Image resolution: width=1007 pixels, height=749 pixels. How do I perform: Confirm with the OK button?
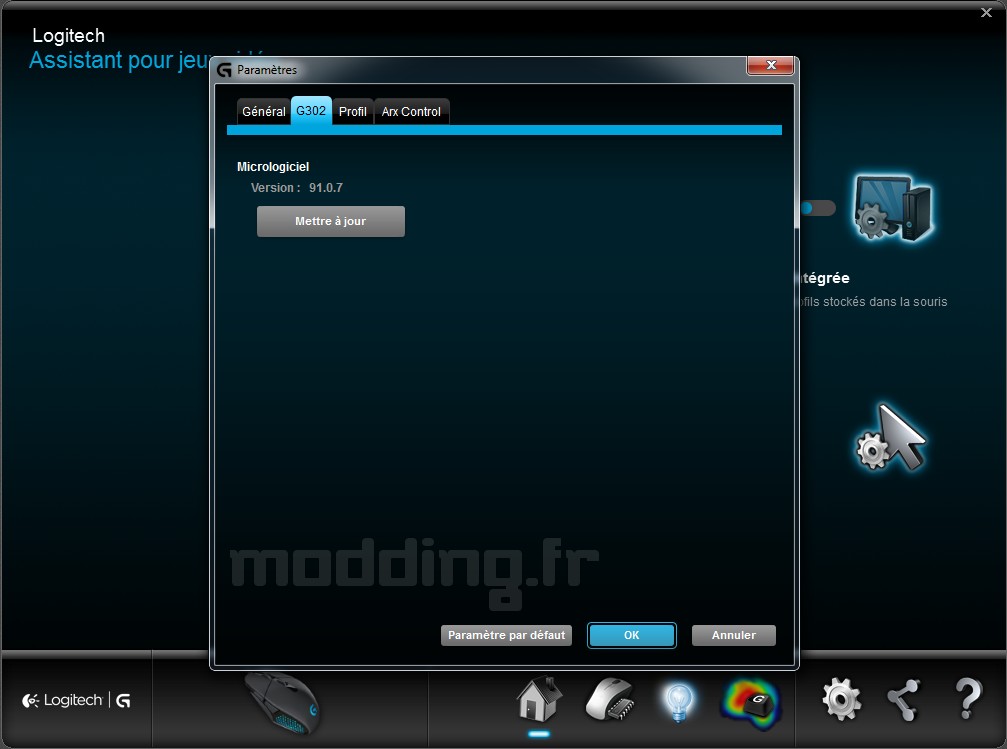631,635
